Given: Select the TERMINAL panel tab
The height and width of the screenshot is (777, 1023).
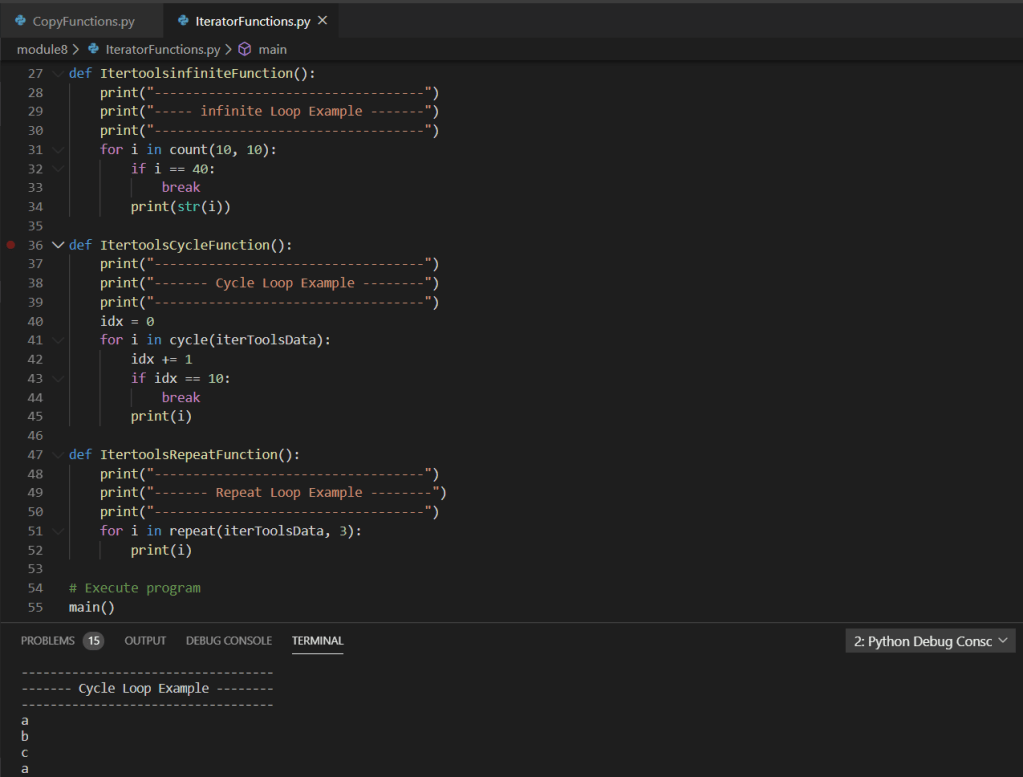Looking at the screenshot, I should (317, 641).
